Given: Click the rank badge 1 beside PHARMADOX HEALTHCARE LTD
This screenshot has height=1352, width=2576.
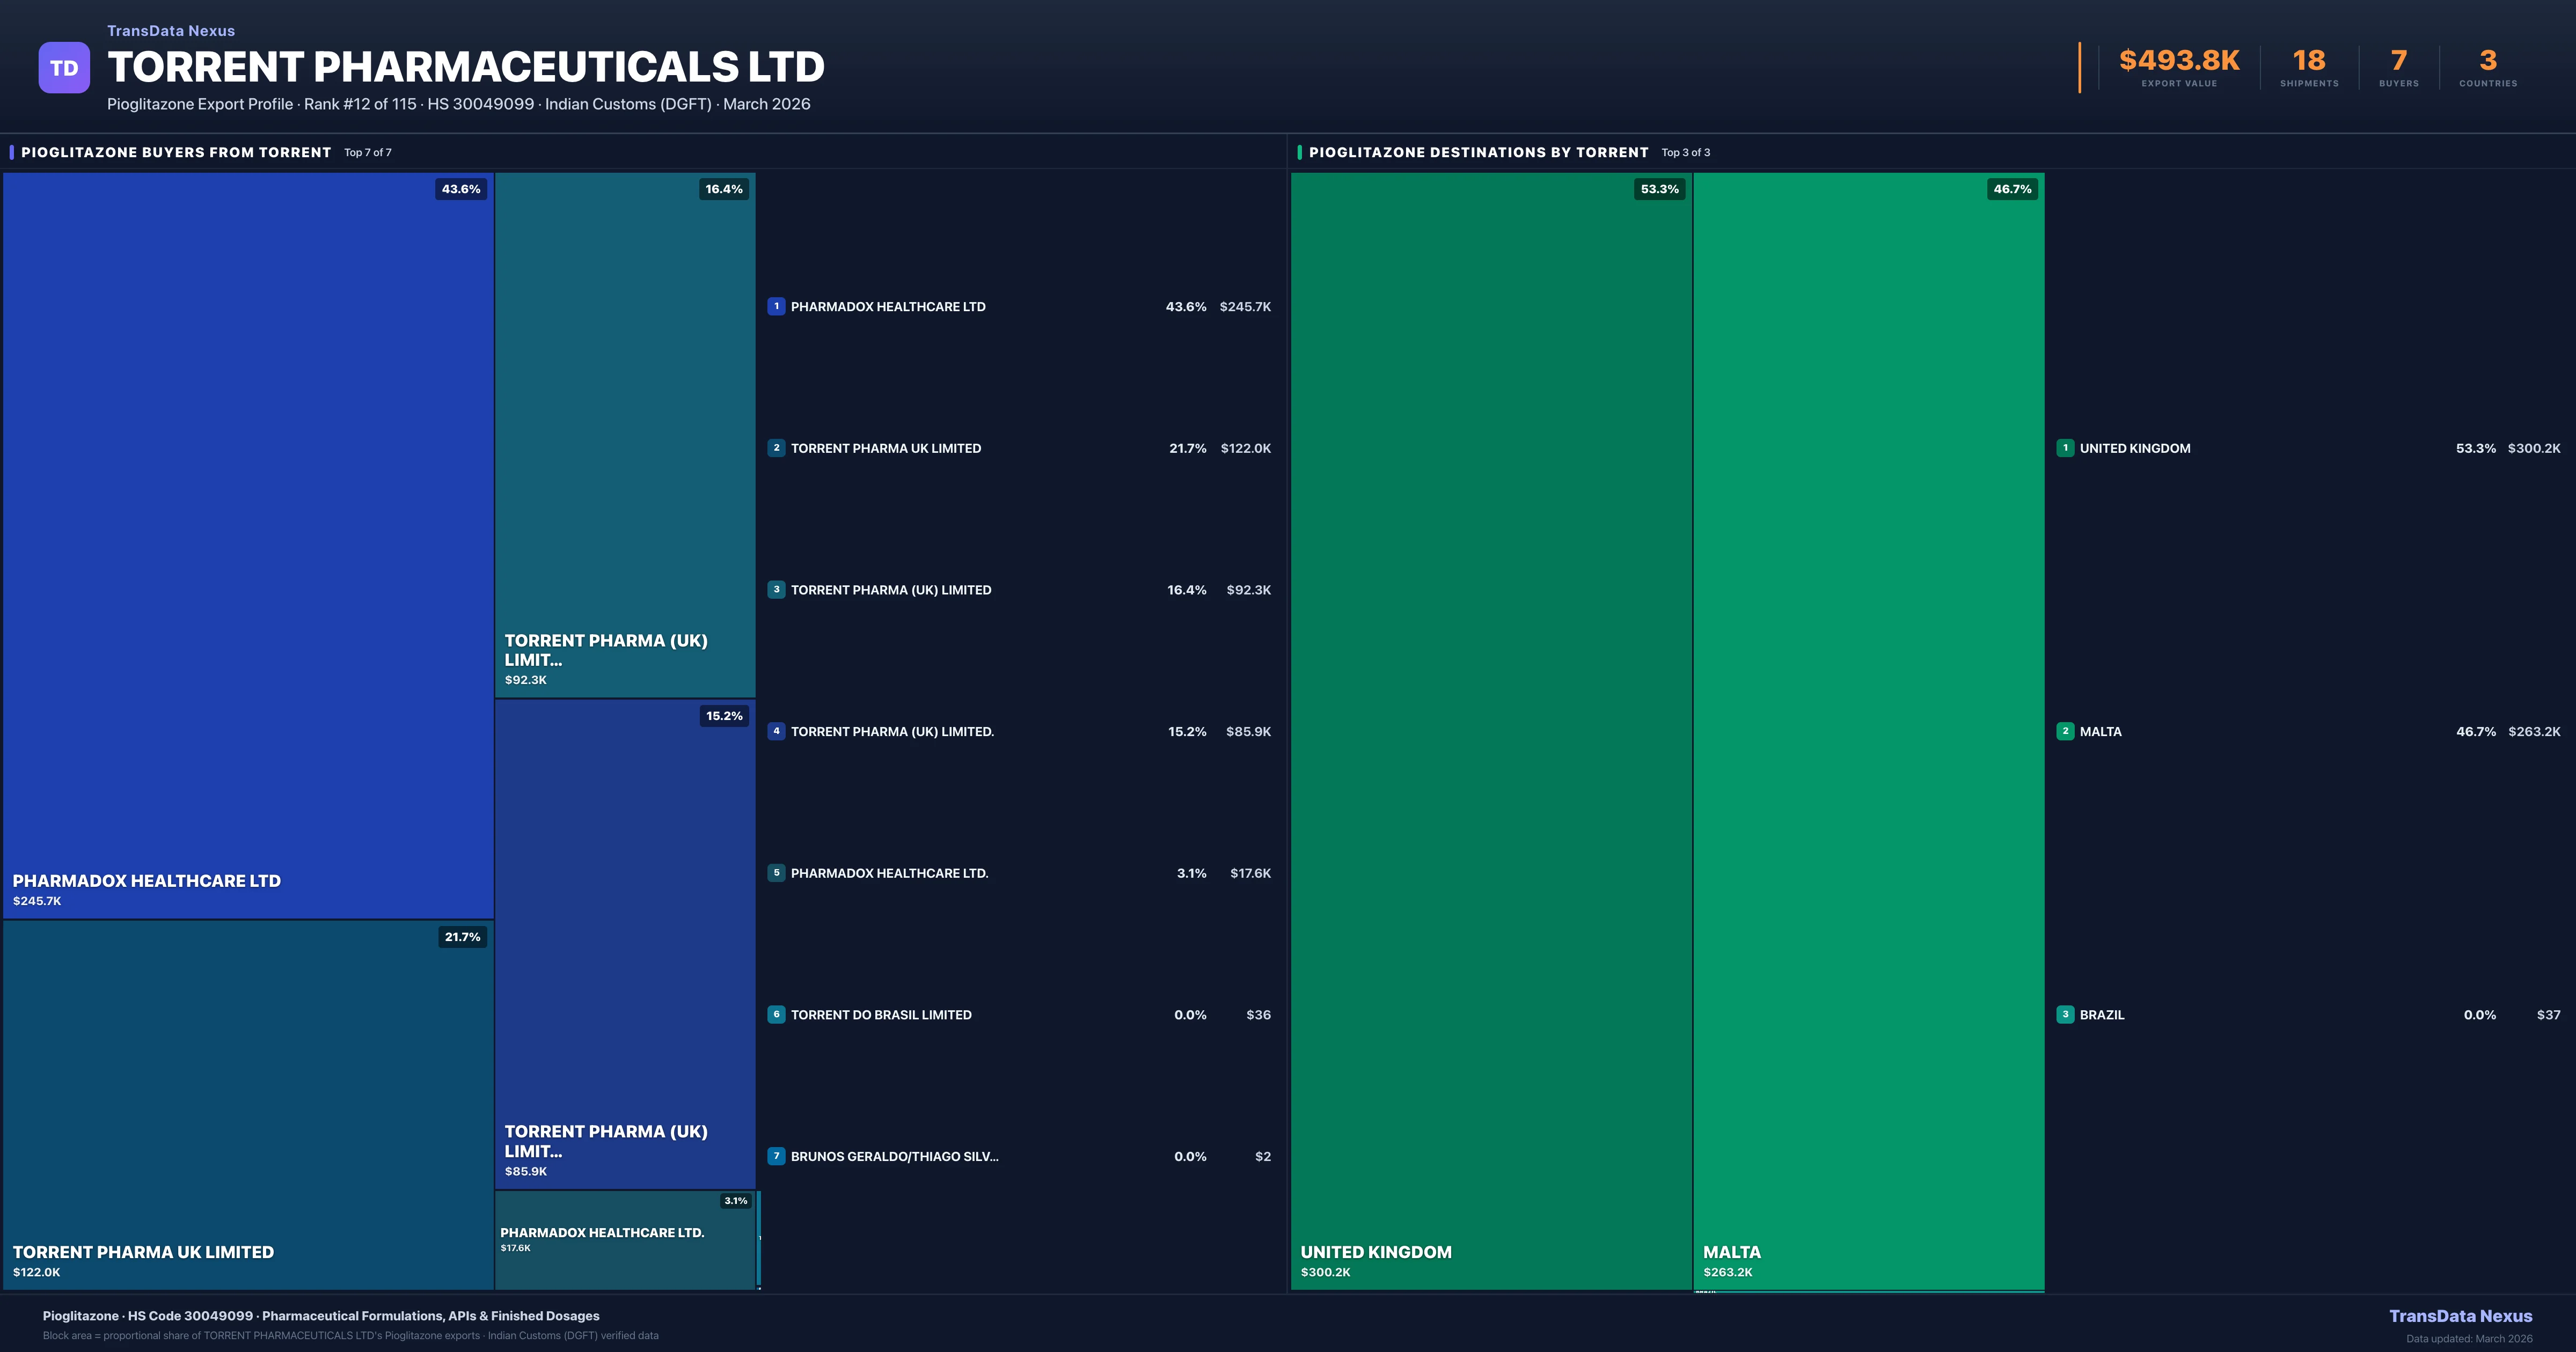Looking at the screenshot, I should click(777, 307).
